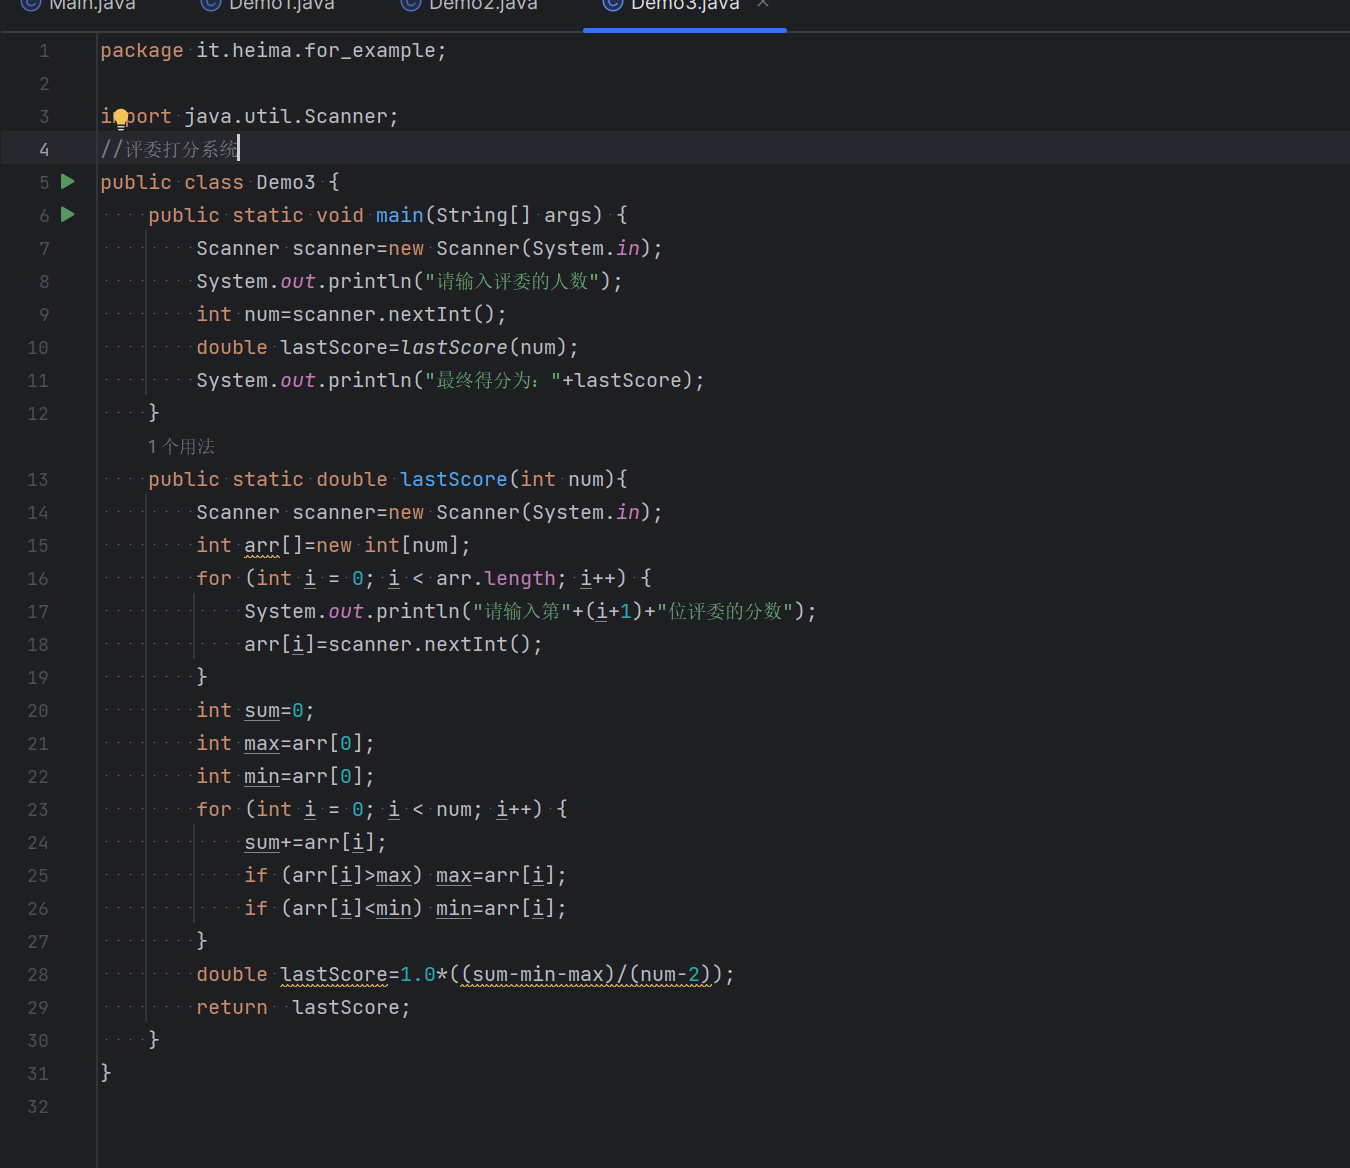Click the literal '1.0' on line 28
Screen dimensions: 1350x1168
(418, 974)
